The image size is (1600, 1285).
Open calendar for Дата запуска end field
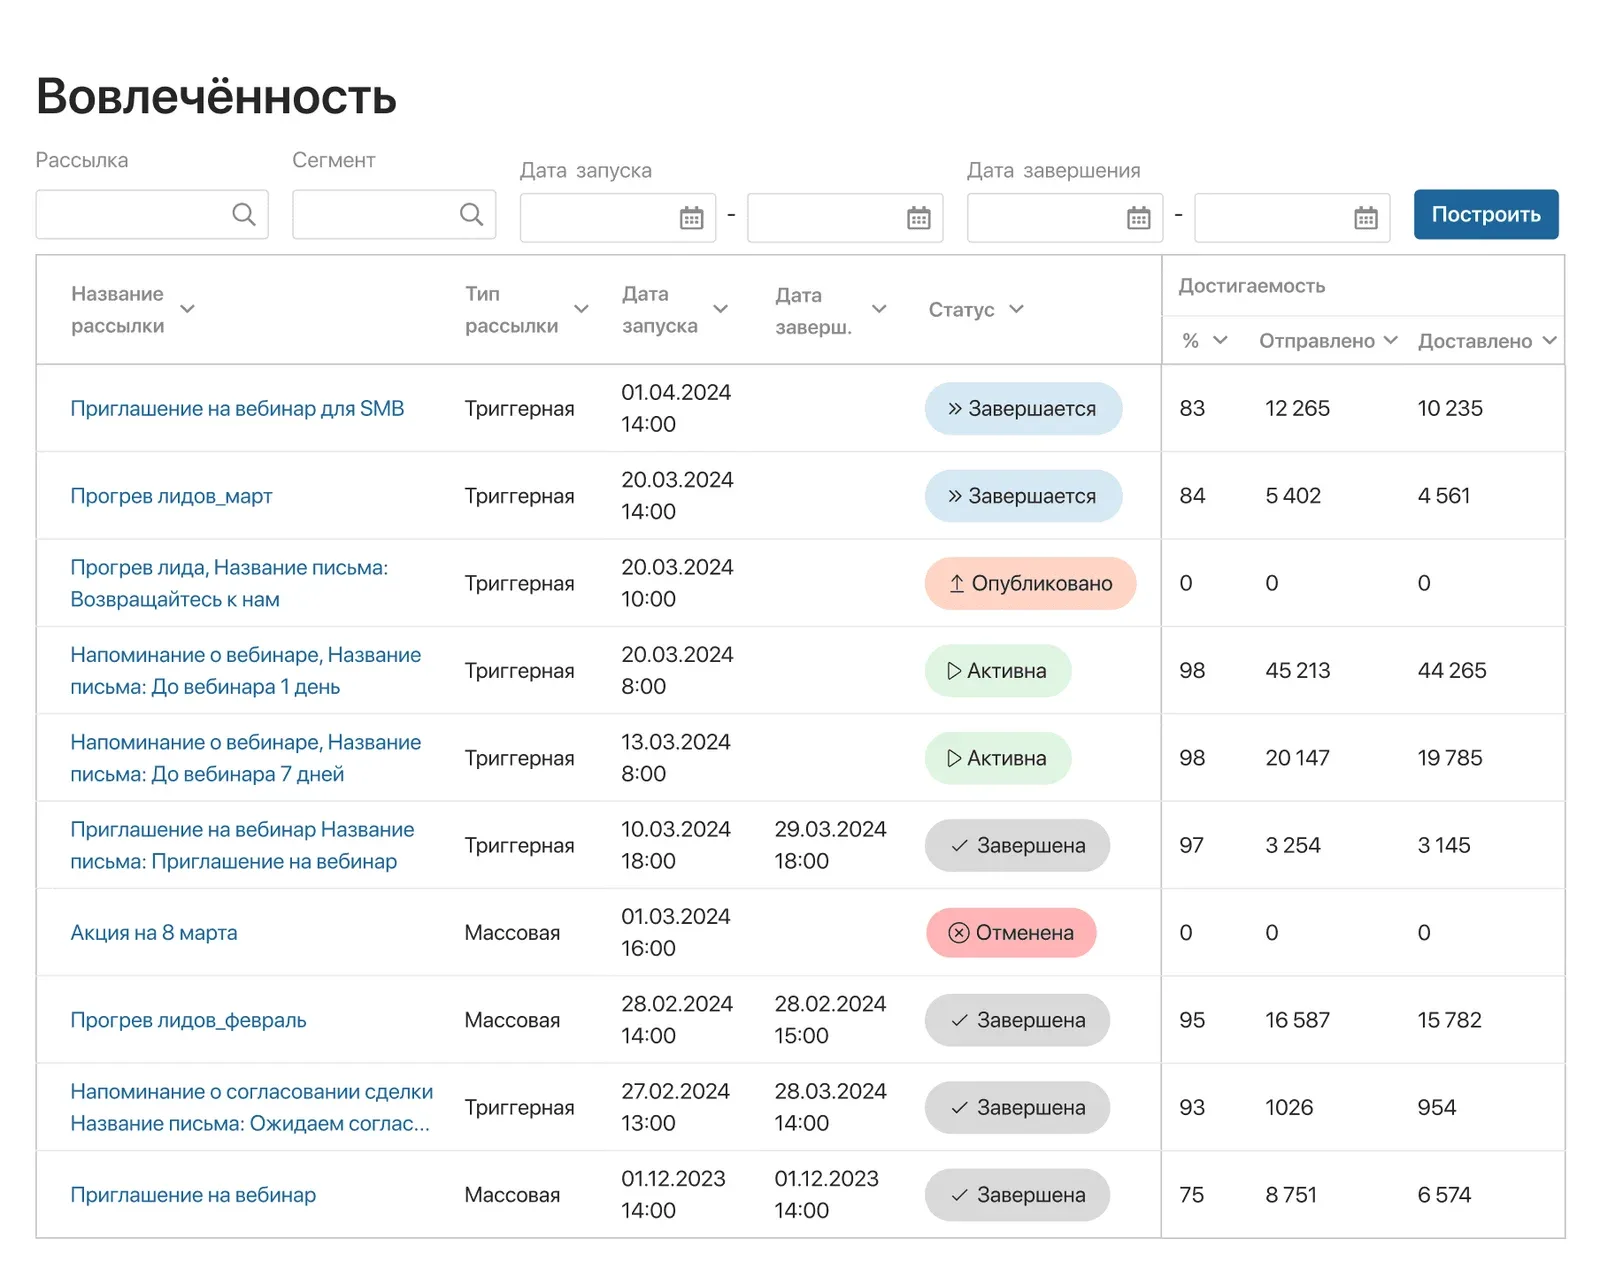tap(918, 218)
